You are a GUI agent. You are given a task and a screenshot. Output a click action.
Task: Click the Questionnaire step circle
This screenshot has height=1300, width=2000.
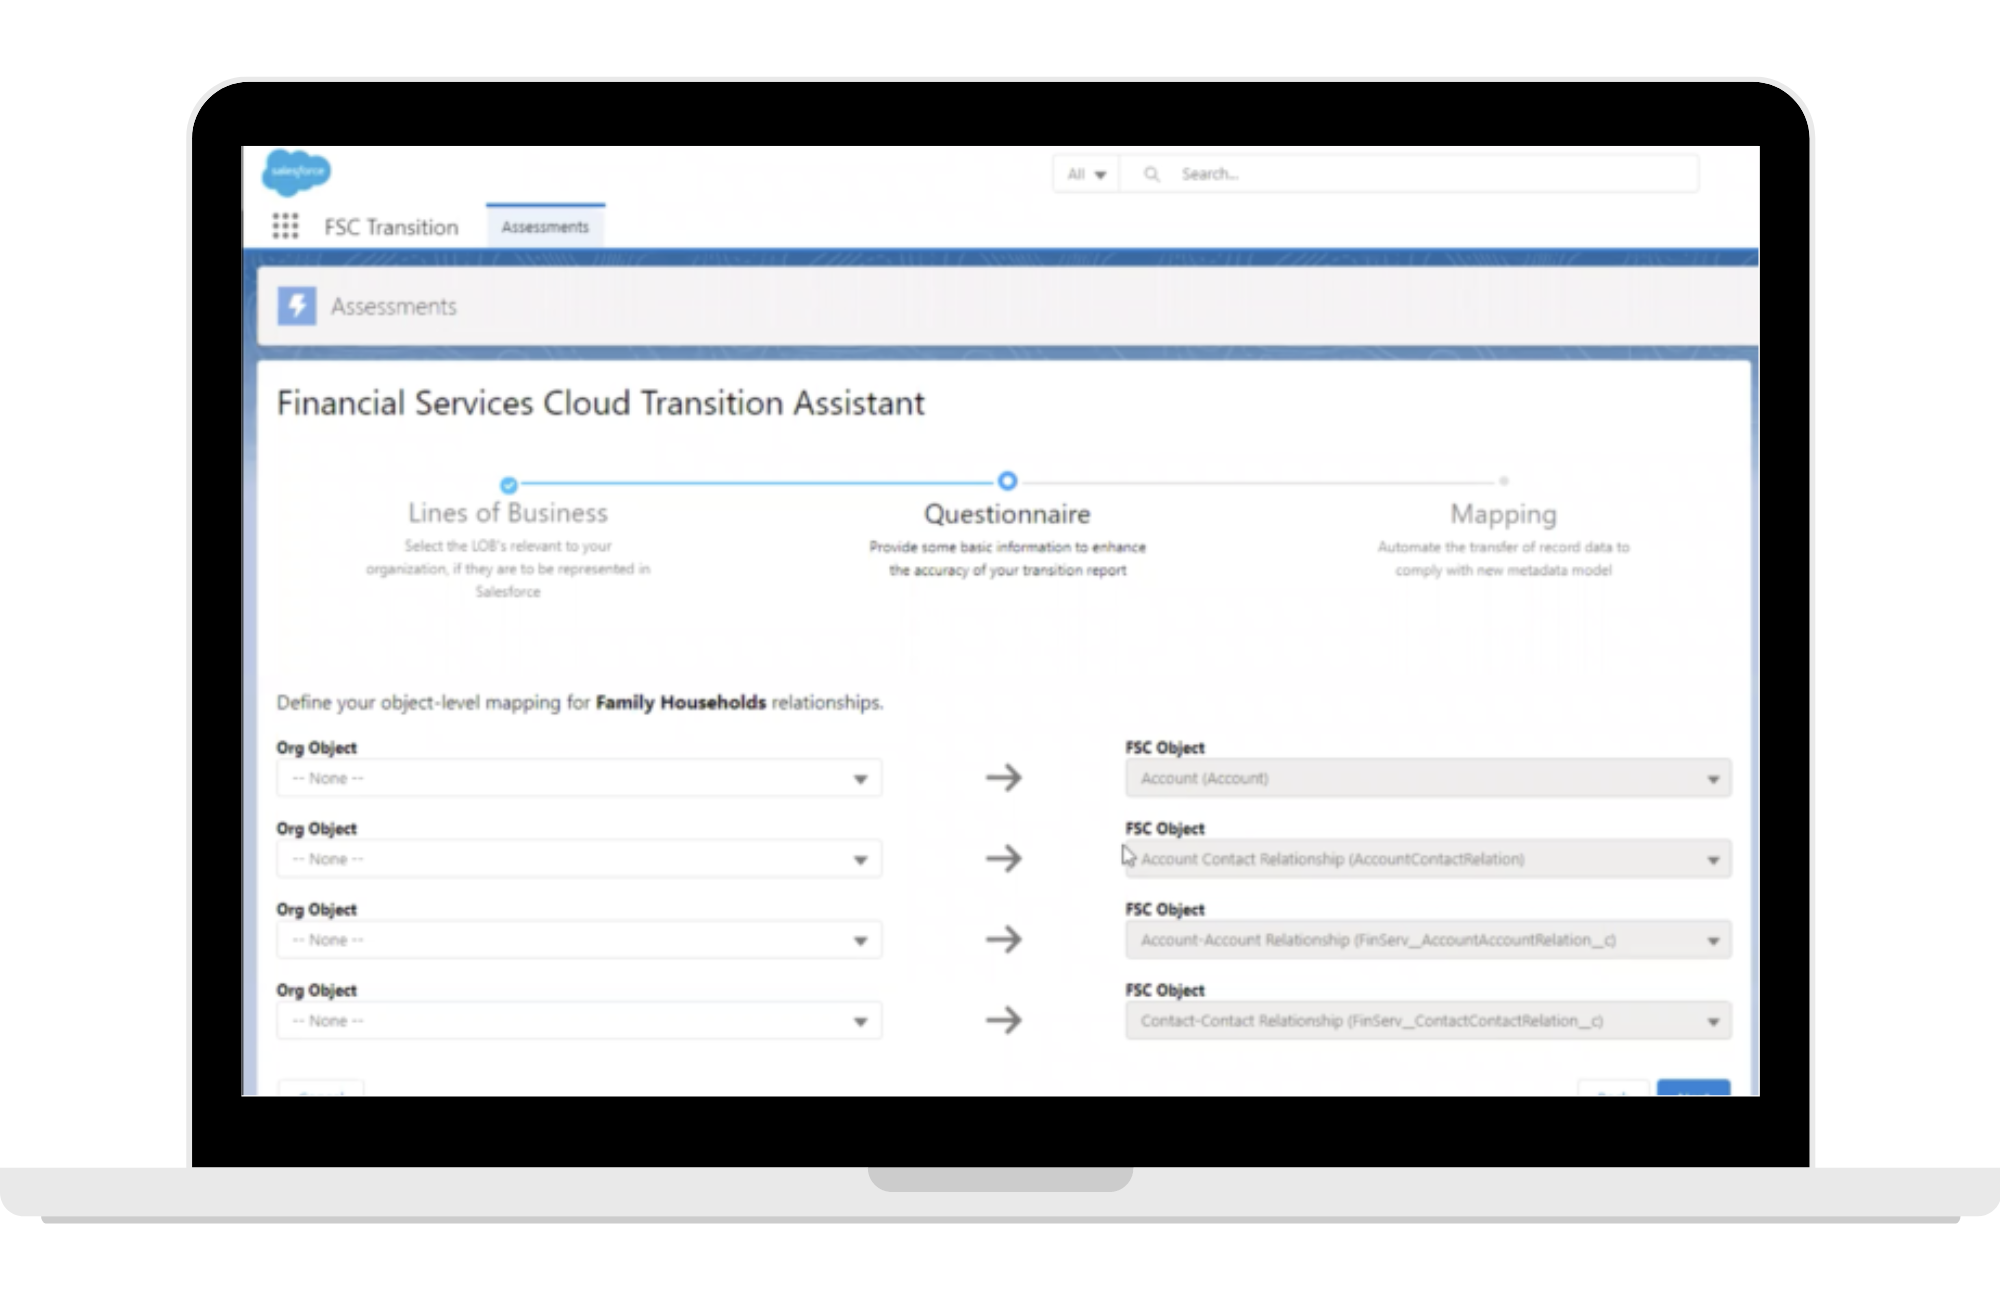pyautogui.click(x=1007, y=481)
